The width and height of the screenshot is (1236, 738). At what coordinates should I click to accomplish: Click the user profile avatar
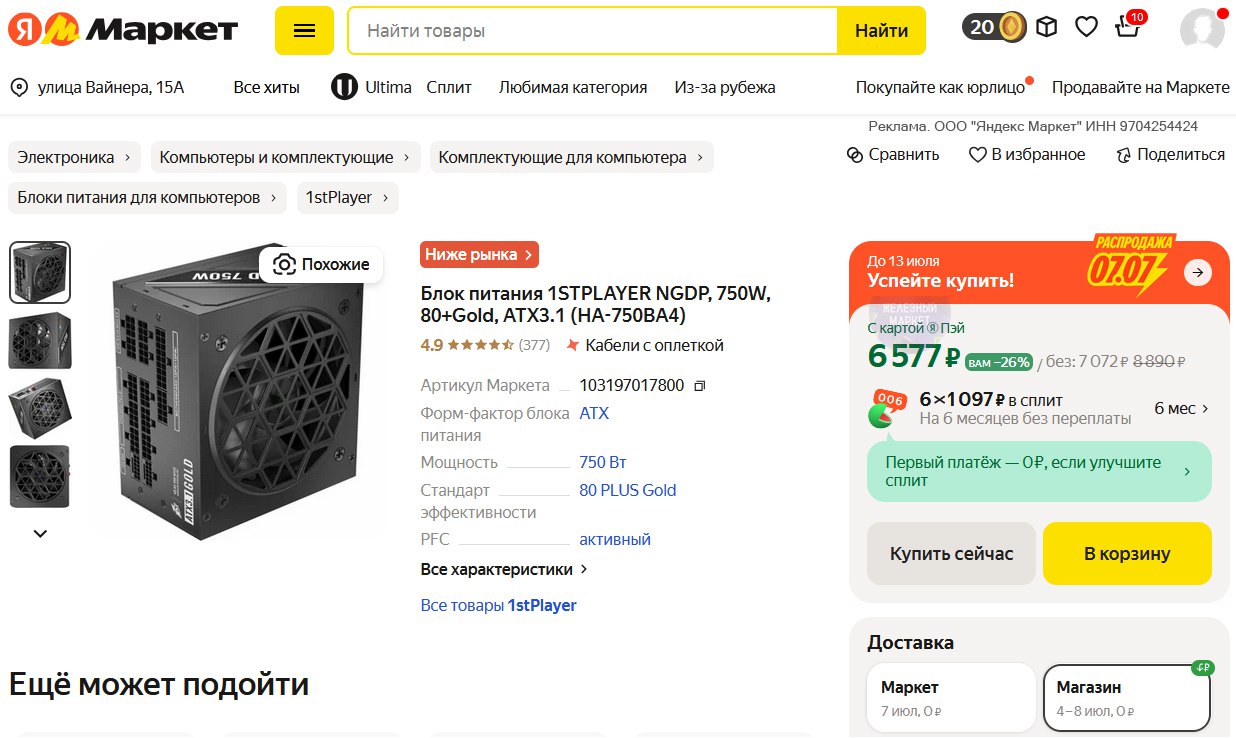(1202, 29)
